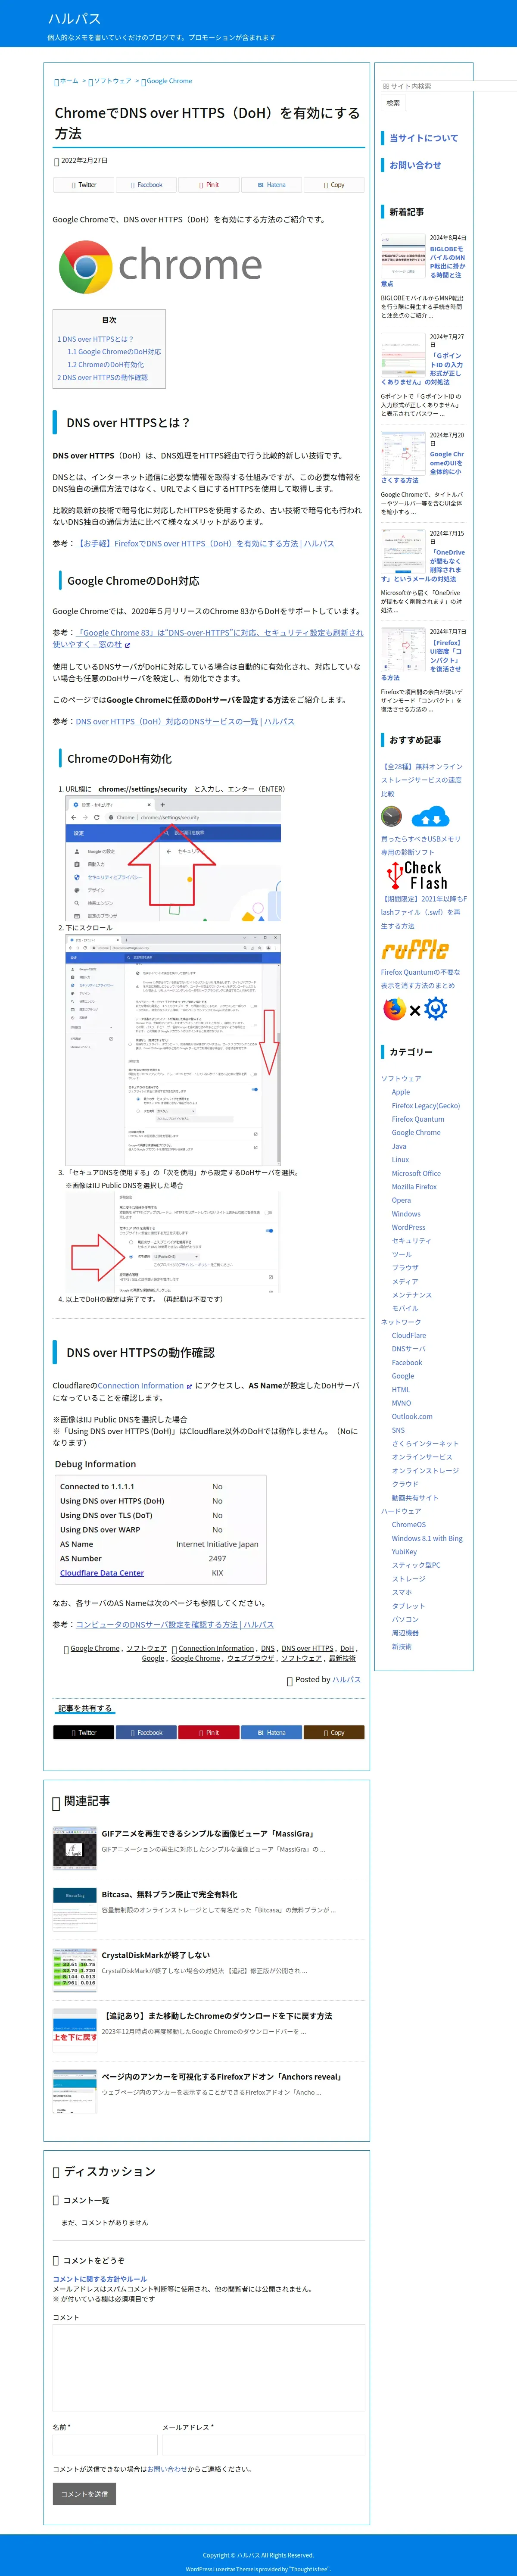
Task: Open コンピュータのDNSサーバ設定を確認する方法 link
Action: 175,1625
